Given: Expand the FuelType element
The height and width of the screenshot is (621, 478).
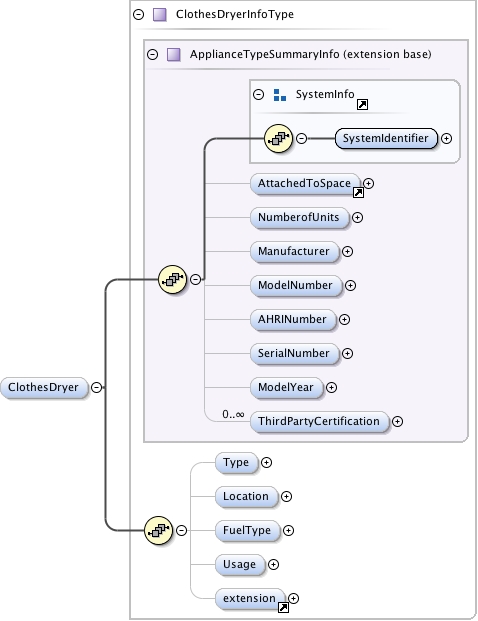Looking at the screenshot, I should tap(288, 530).
